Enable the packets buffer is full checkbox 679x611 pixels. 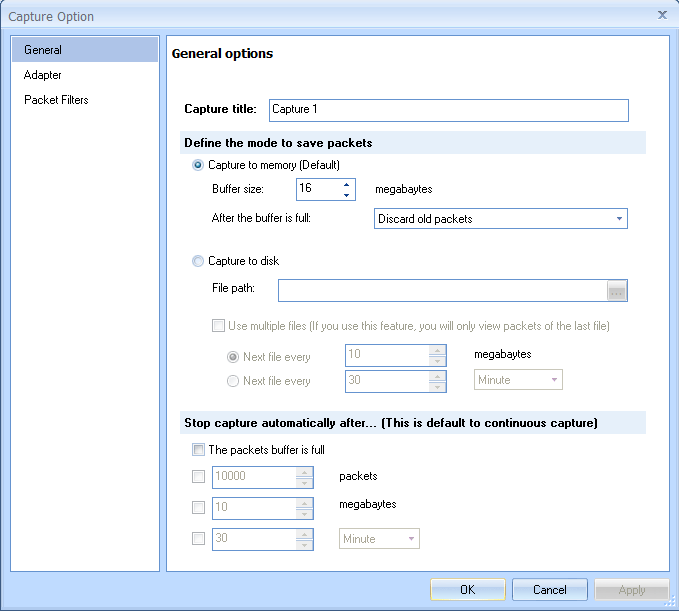click(x=198, y=449)
